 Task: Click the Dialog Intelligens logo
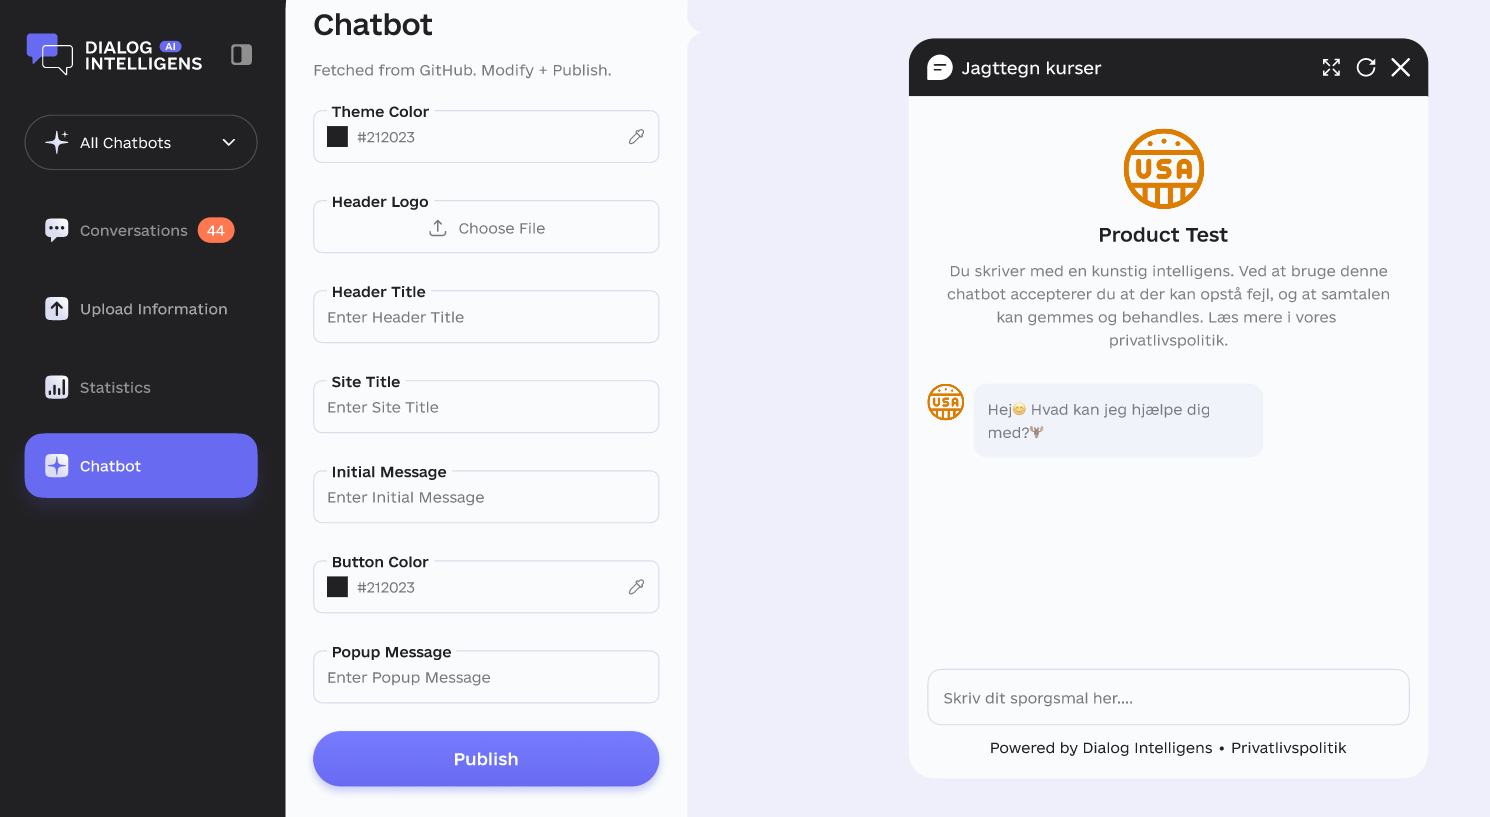[113, 55]
